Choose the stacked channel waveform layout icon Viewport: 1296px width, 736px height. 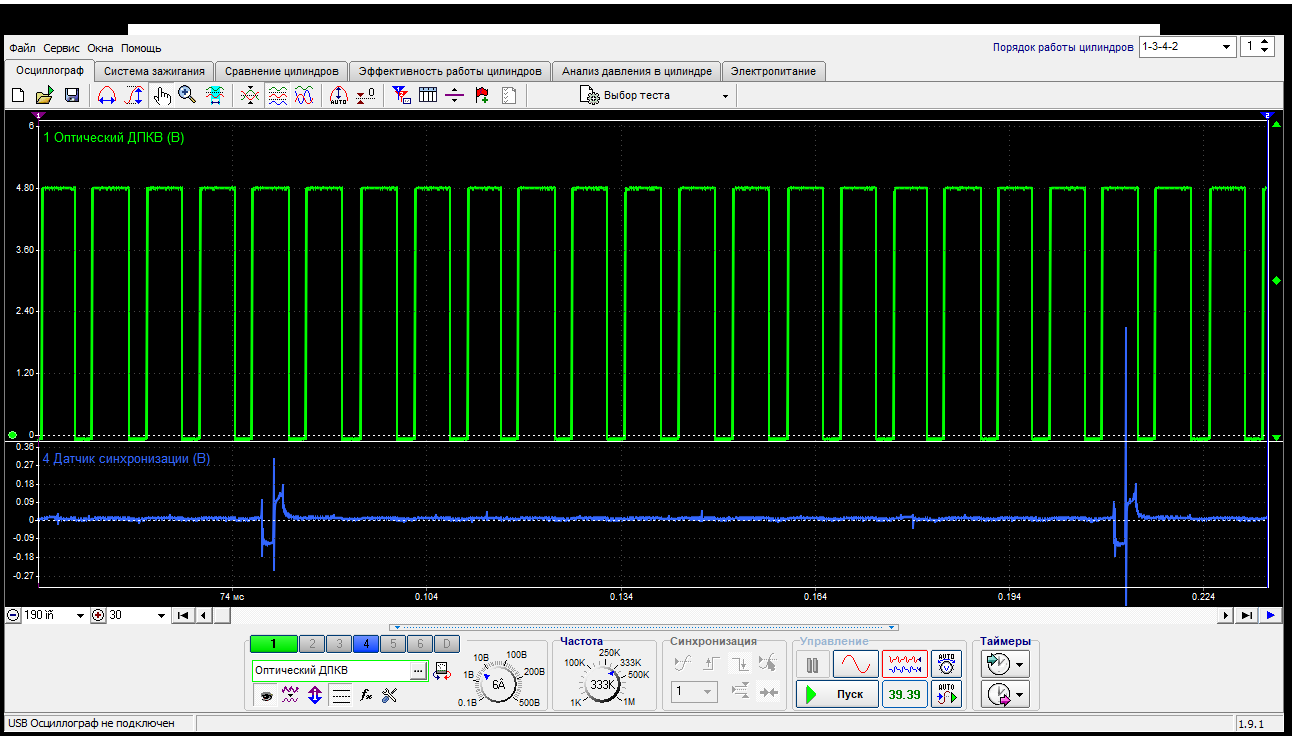coord(278,95)
